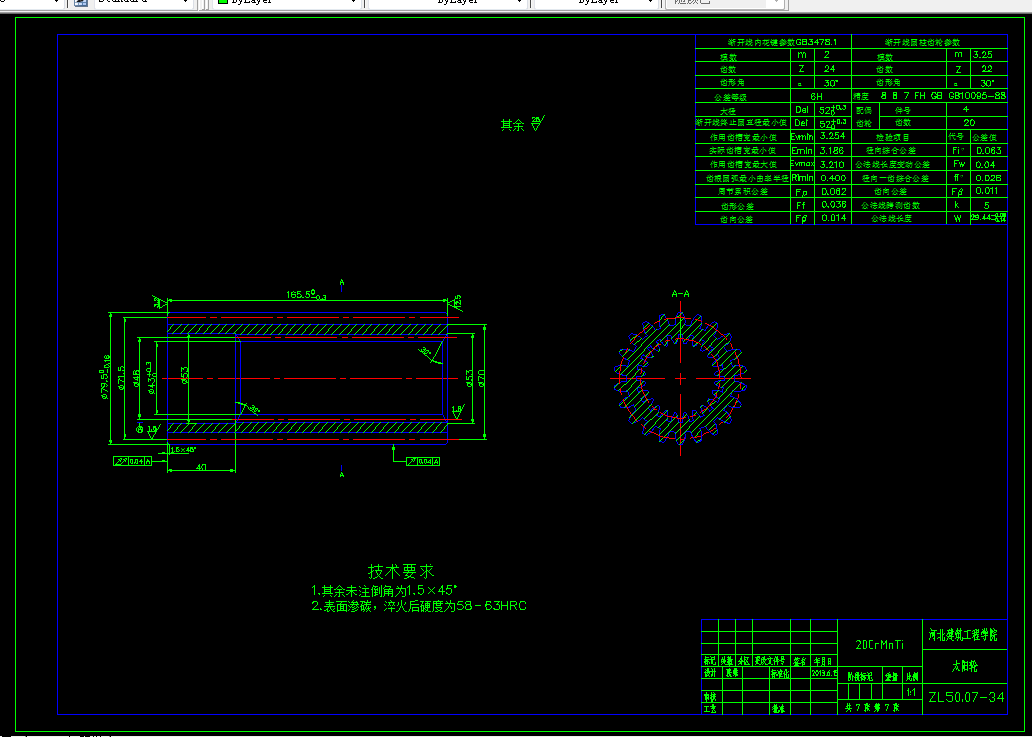Screen dimensions: 1032x737
Task: Open the ByLayer linetype dropdown
Action: (x=448, y=3)
